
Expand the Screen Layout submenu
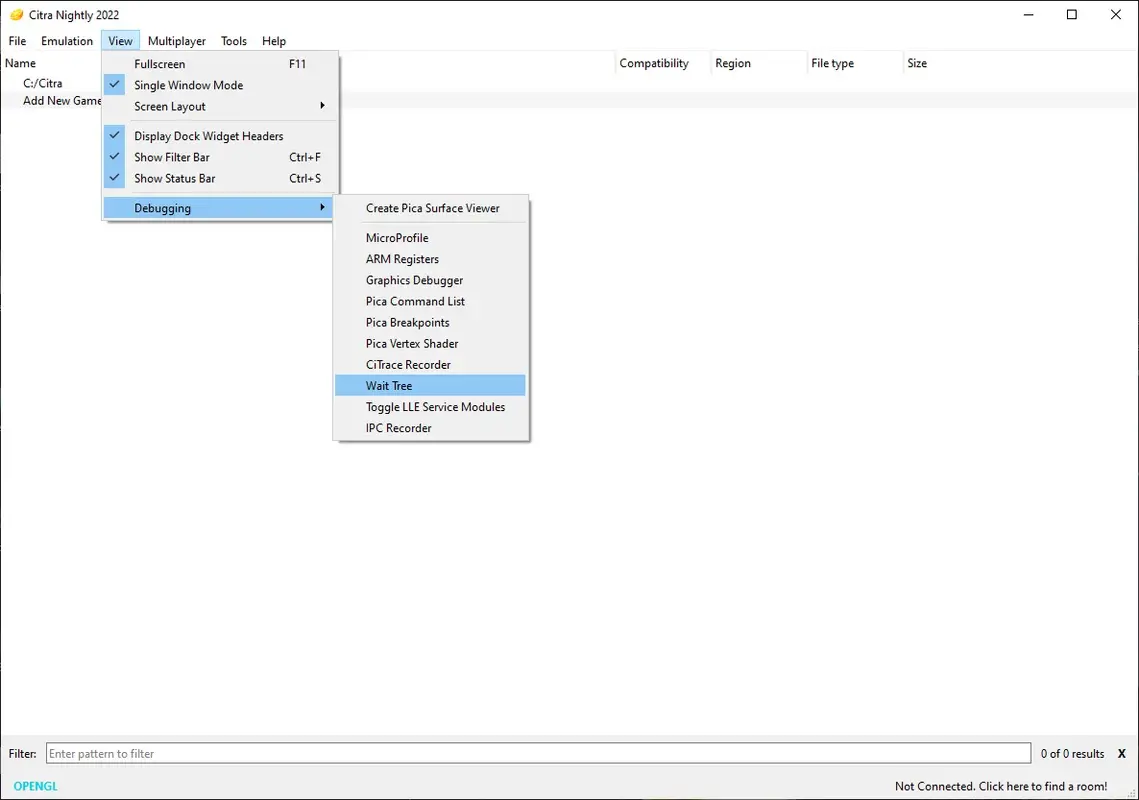pyautogui.click(x=169, y=106)
